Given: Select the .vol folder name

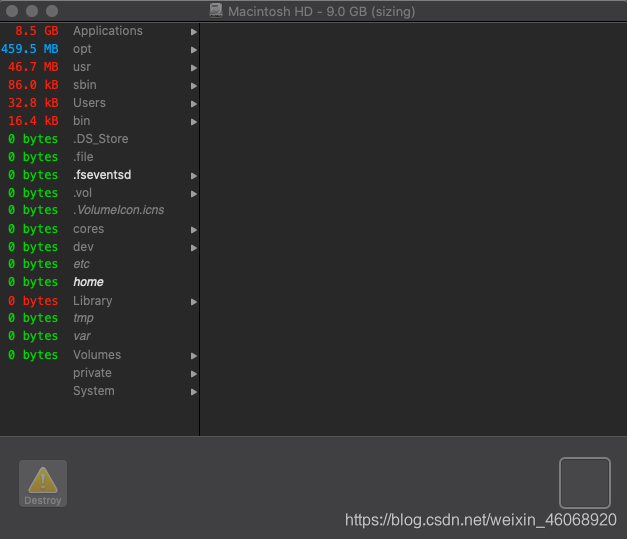Looking at the screenshot, I should (x=82, y=193).
